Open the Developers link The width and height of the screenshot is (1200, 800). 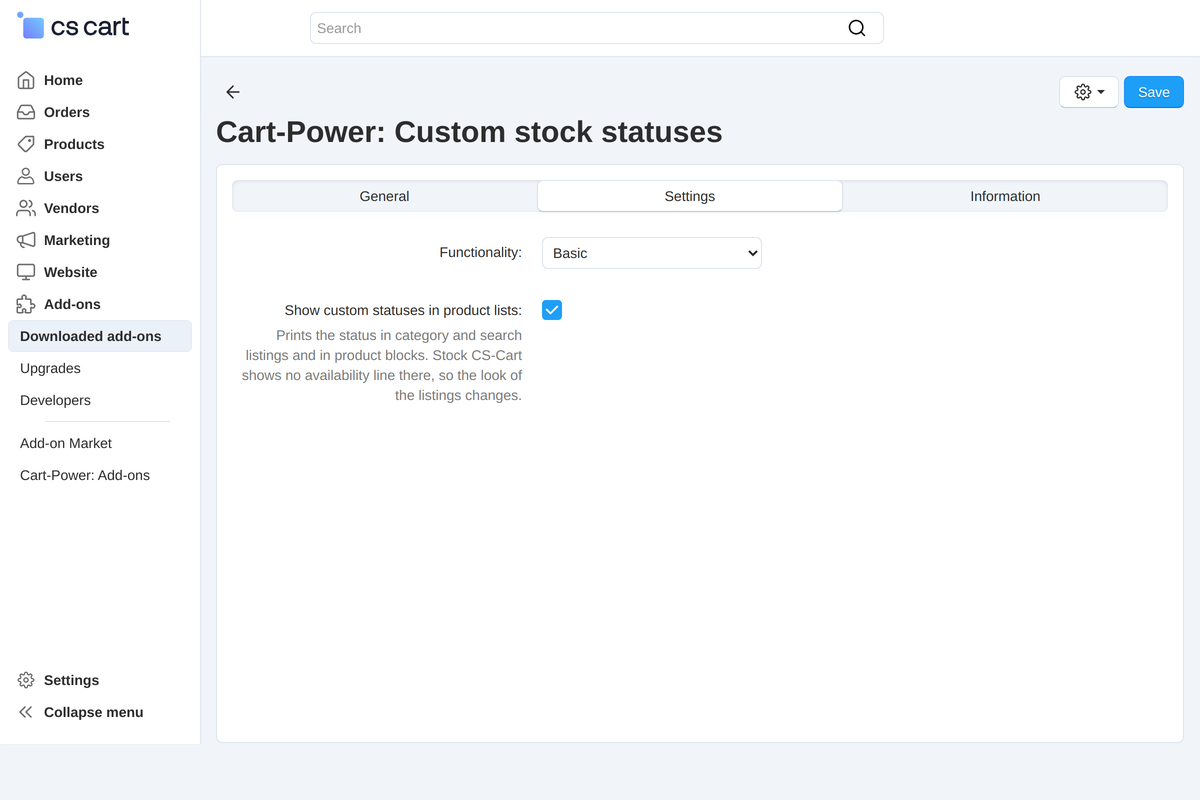55,400
